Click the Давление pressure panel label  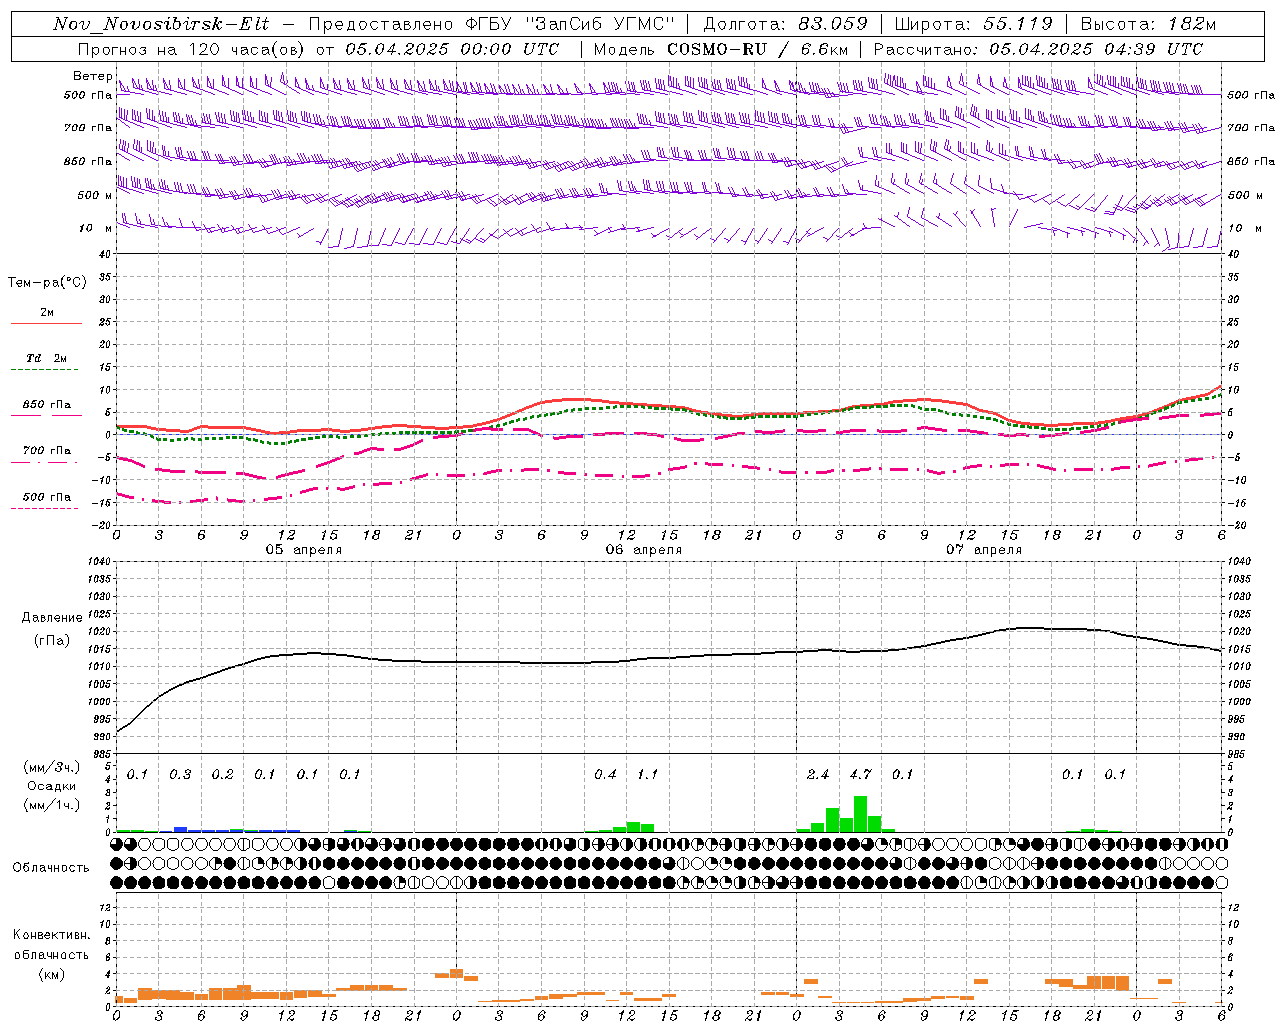coord(51,618)
